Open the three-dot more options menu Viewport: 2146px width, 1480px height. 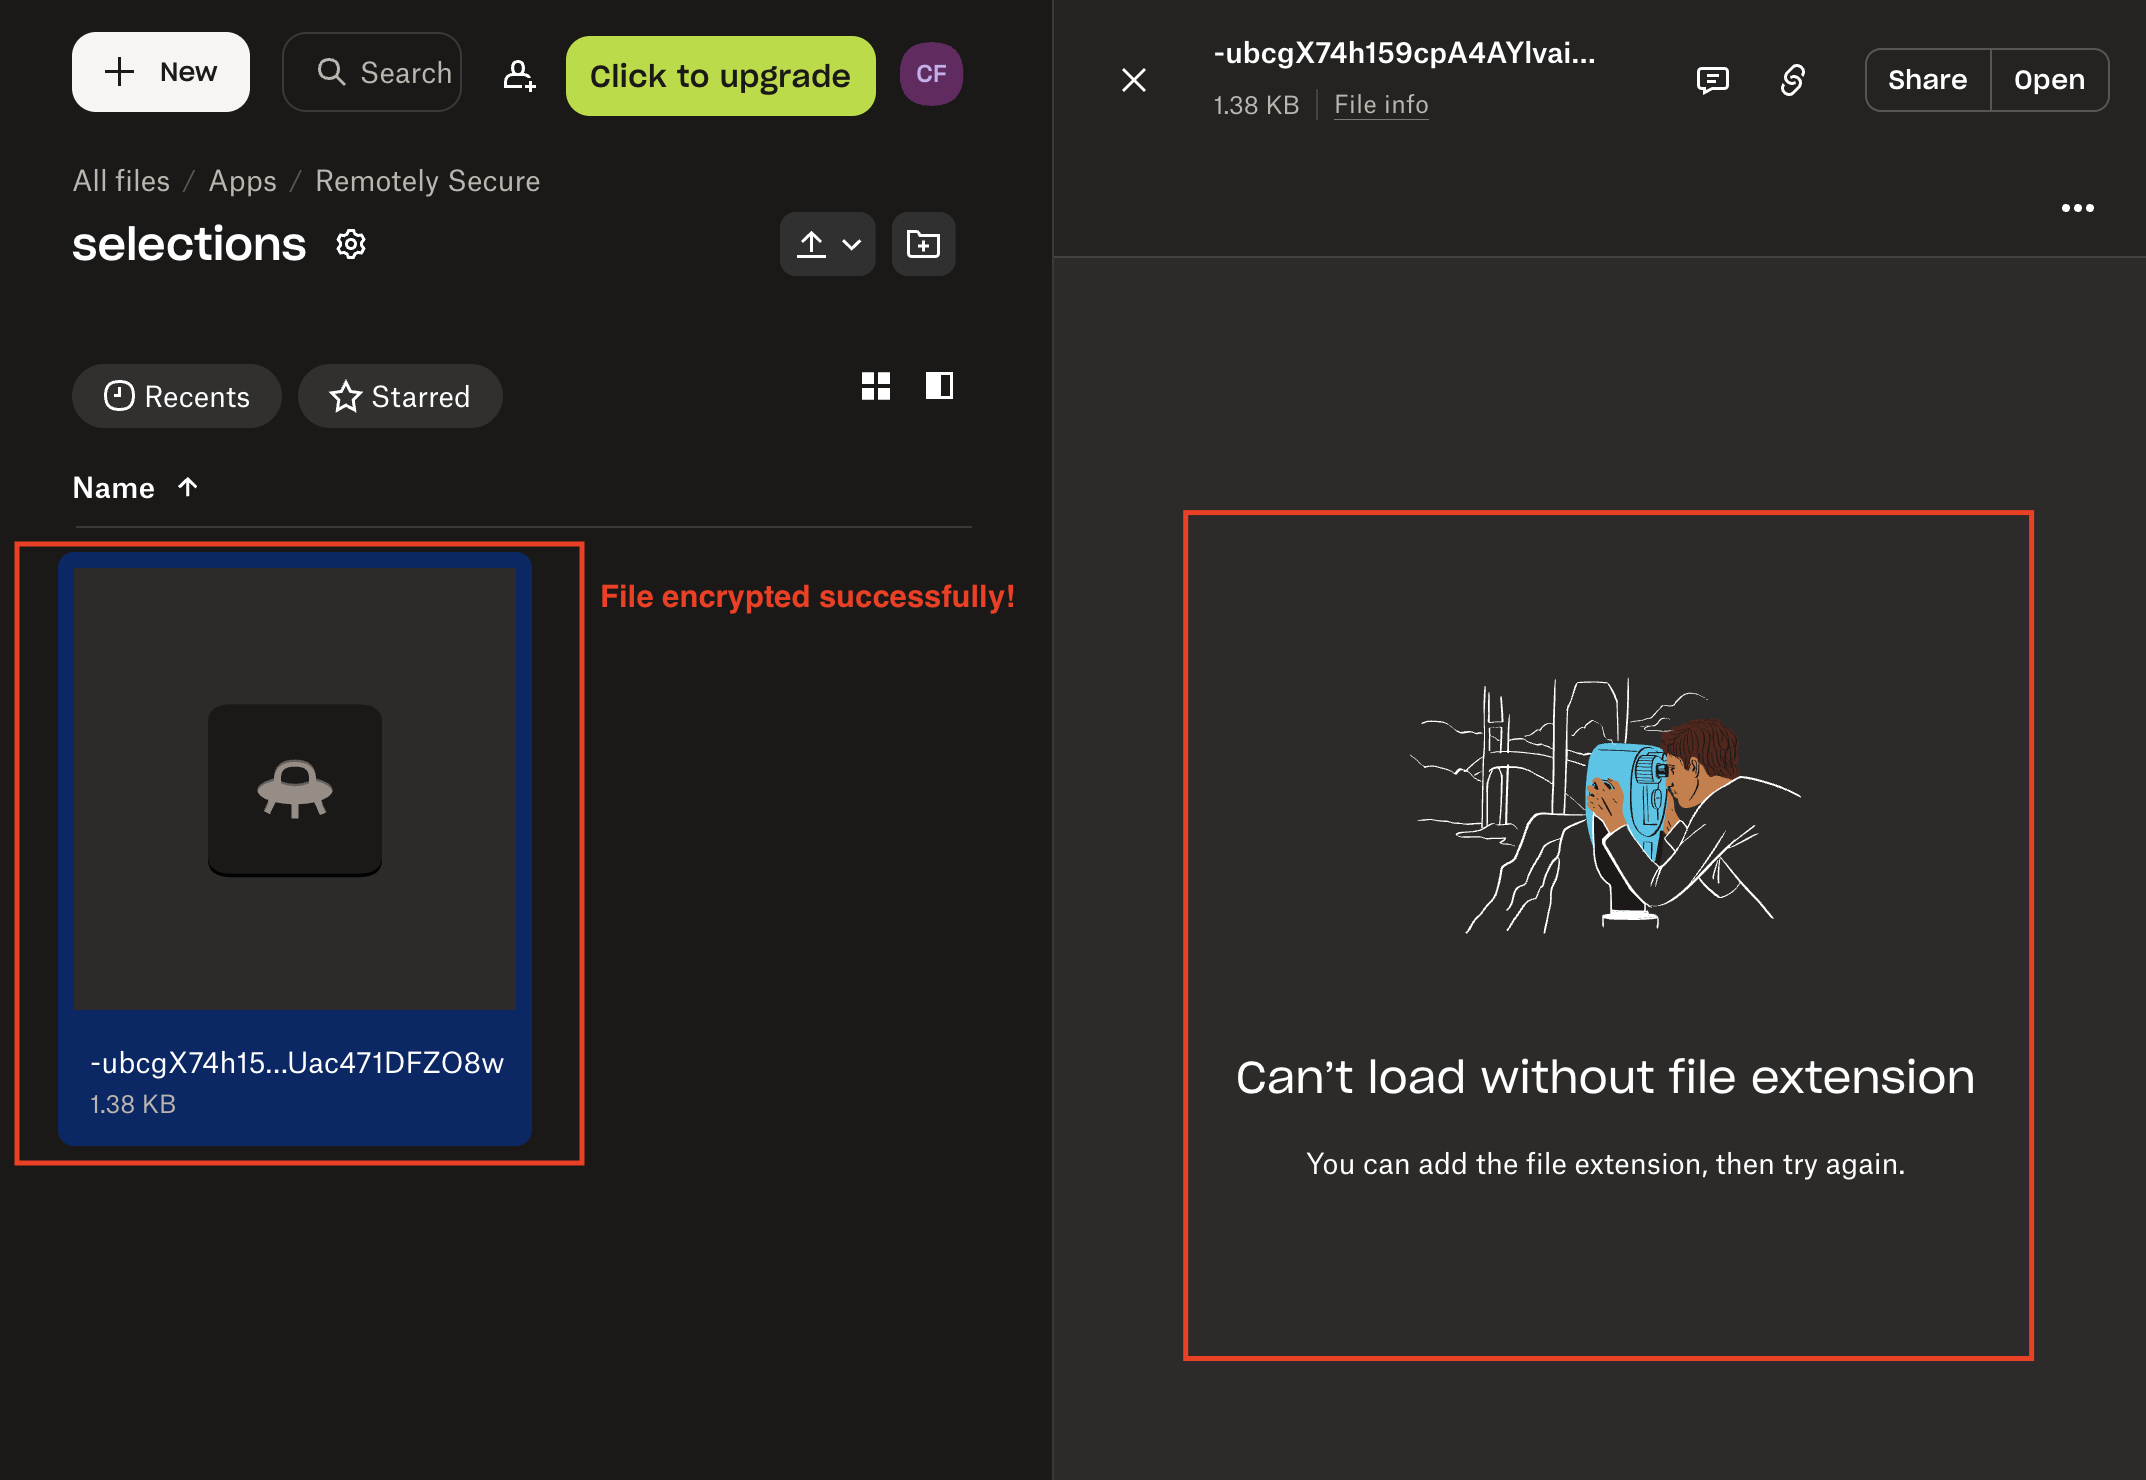[x=2078, y=207]
